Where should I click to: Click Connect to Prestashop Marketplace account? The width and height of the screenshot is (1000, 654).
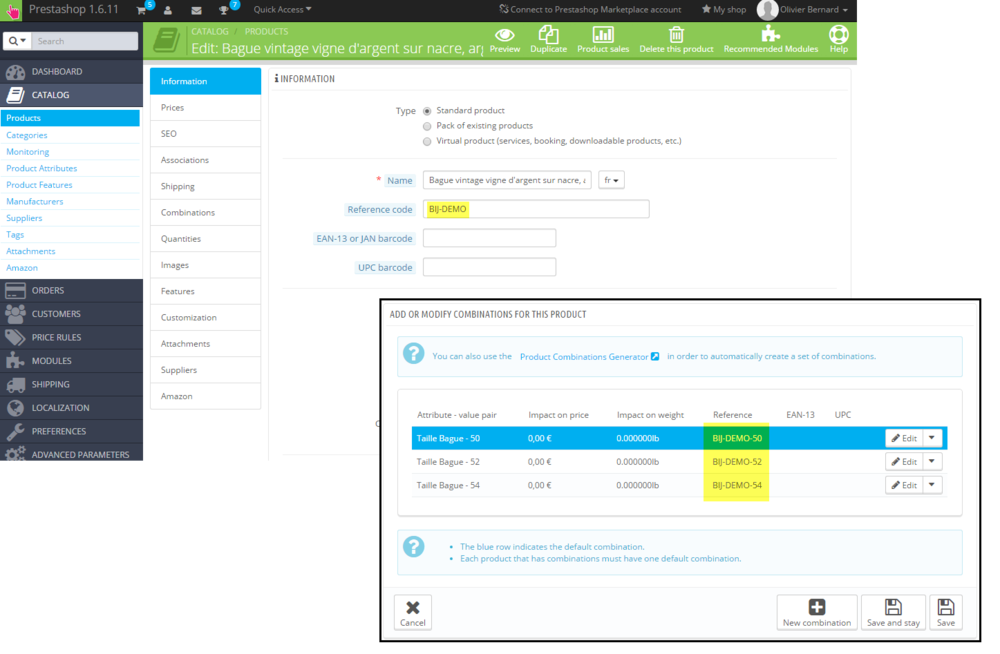[x=590, y=10]
